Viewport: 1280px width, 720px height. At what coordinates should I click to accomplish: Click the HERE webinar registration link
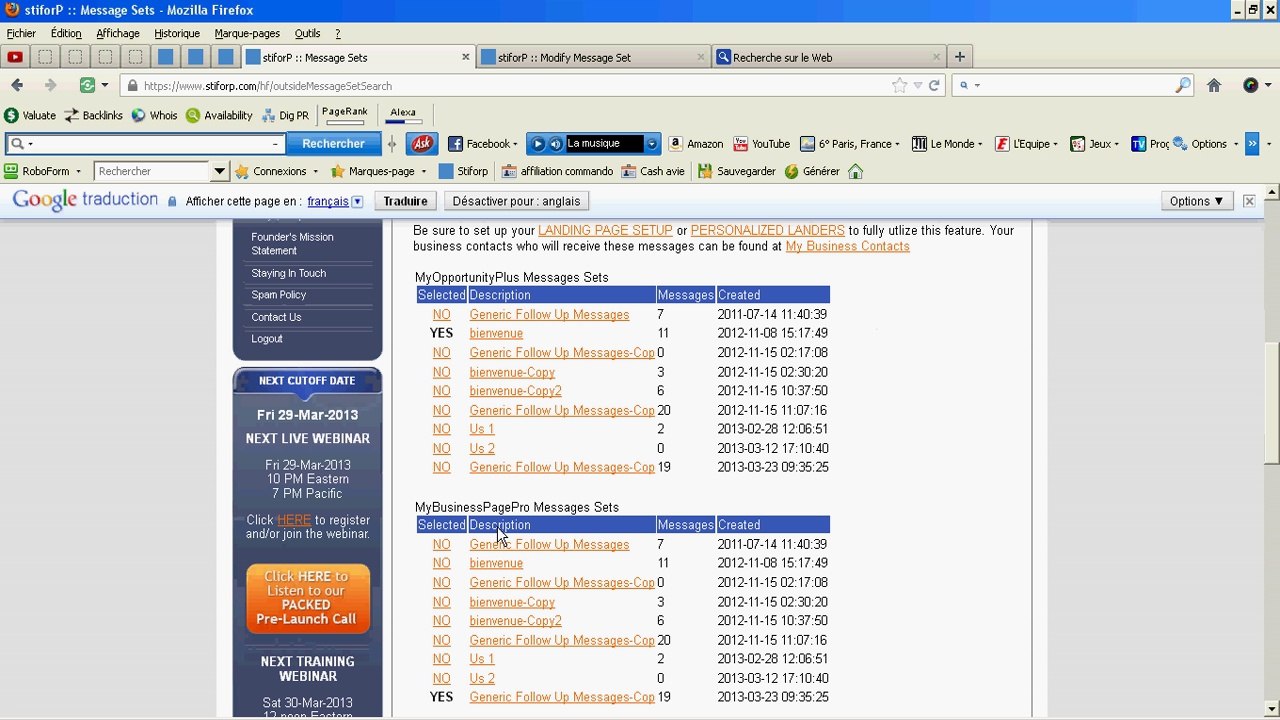pos(294,520)
